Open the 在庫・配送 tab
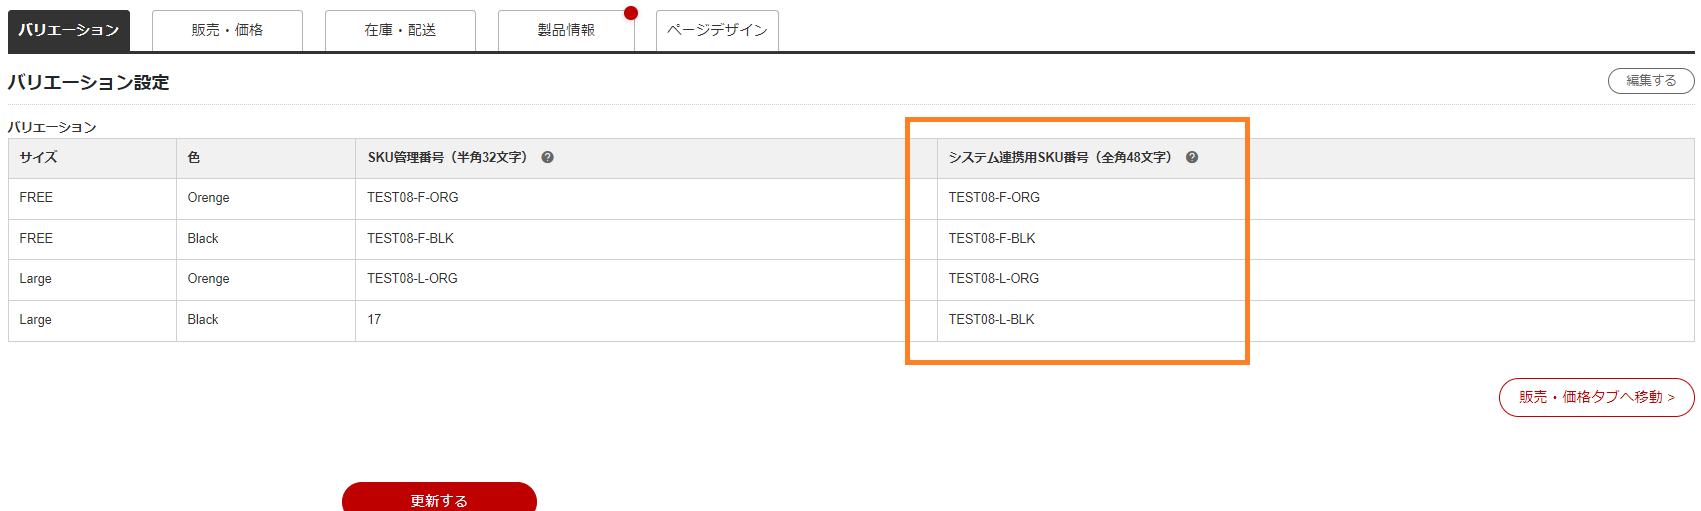Viewport: 1701px width, 511px height. (x=400, y=30)
